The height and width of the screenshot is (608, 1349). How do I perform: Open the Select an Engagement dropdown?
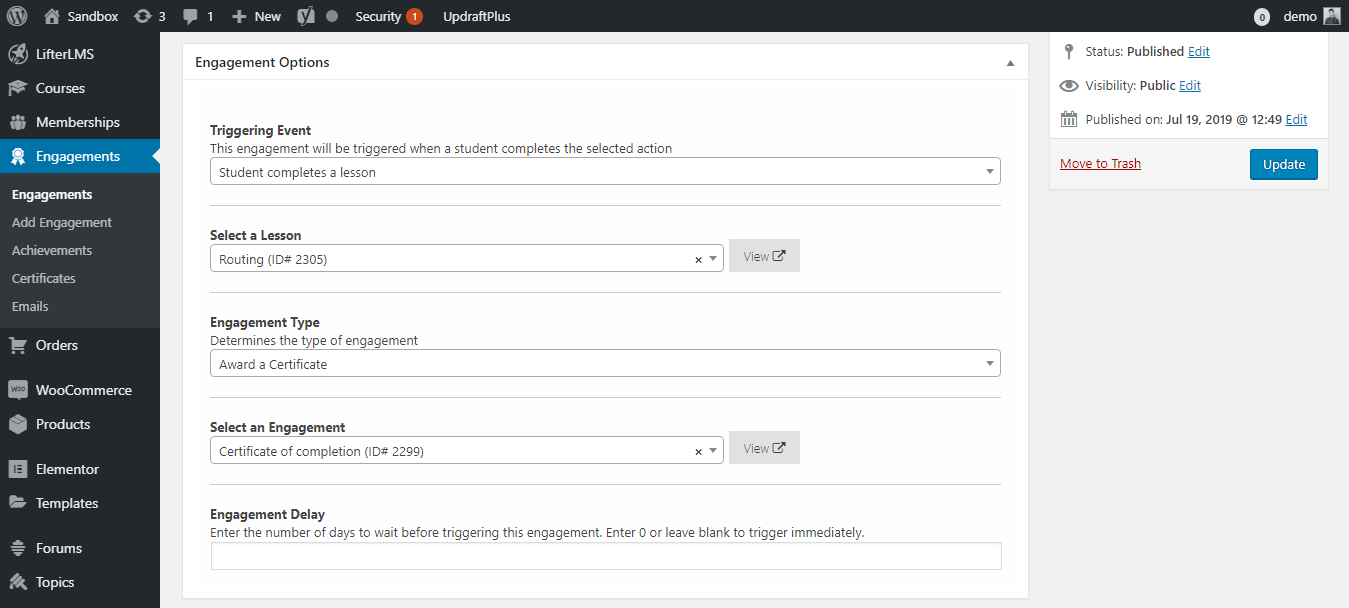(467, 451)
